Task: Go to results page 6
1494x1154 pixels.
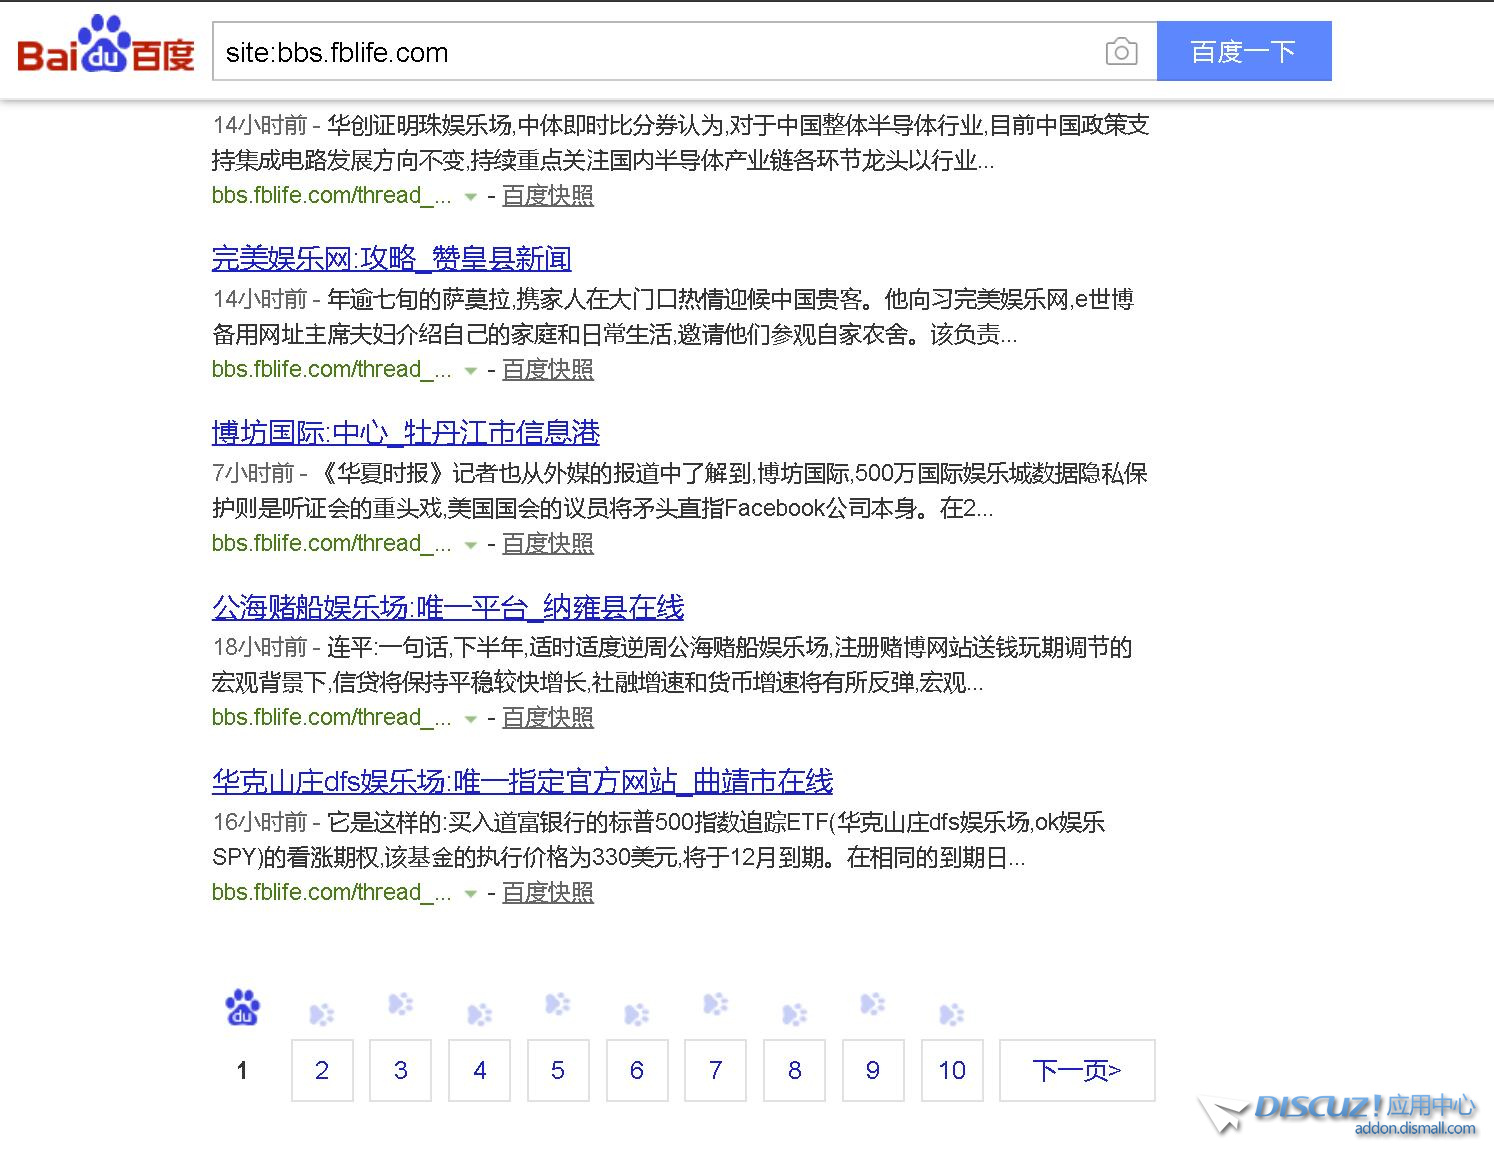Action: click(637, 1070)
